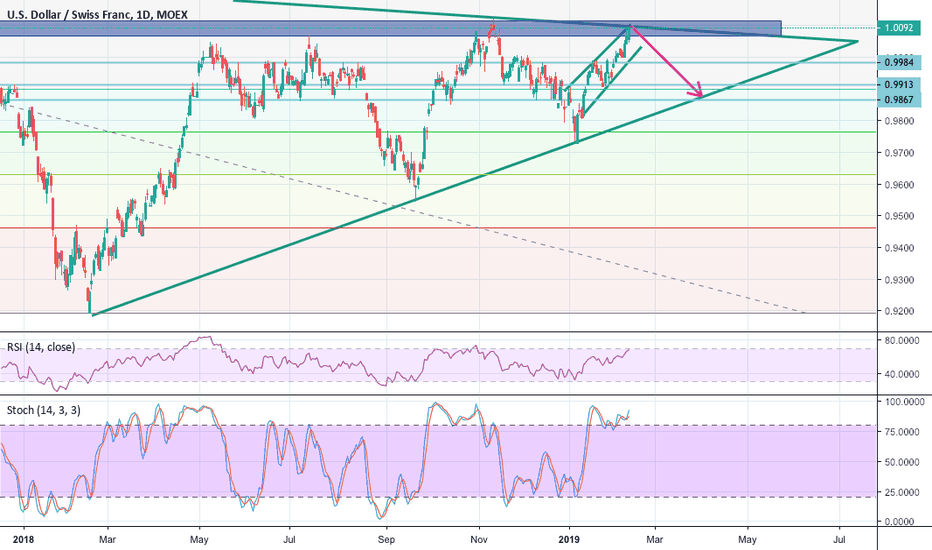Click the Nov label on the time axis
This screenshot has height=550, width=932.
(478, 540)
